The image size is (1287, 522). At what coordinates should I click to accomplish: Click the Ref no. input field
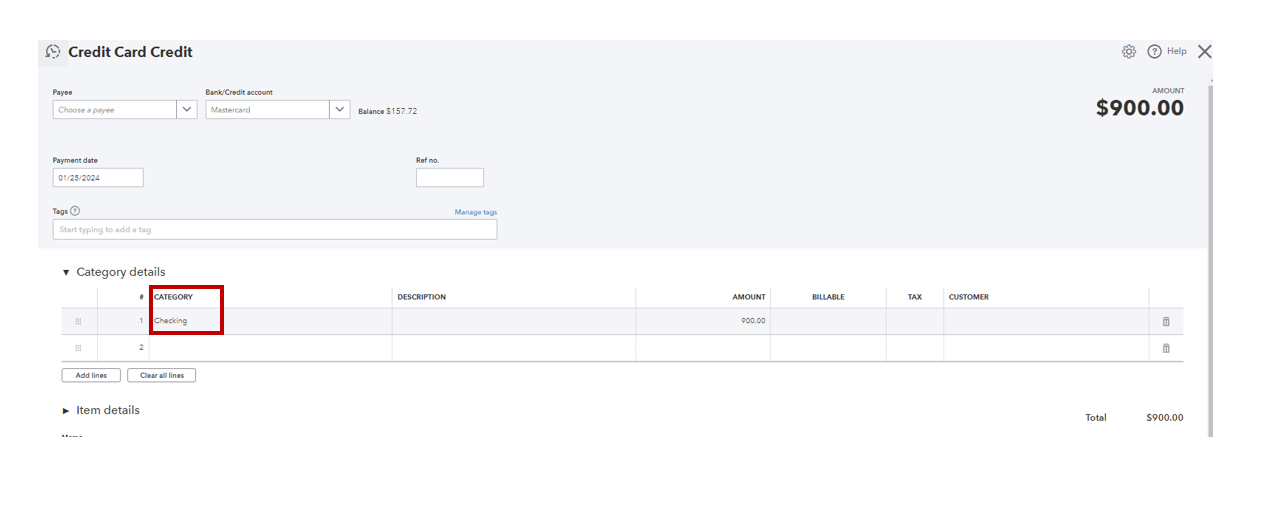449,178
